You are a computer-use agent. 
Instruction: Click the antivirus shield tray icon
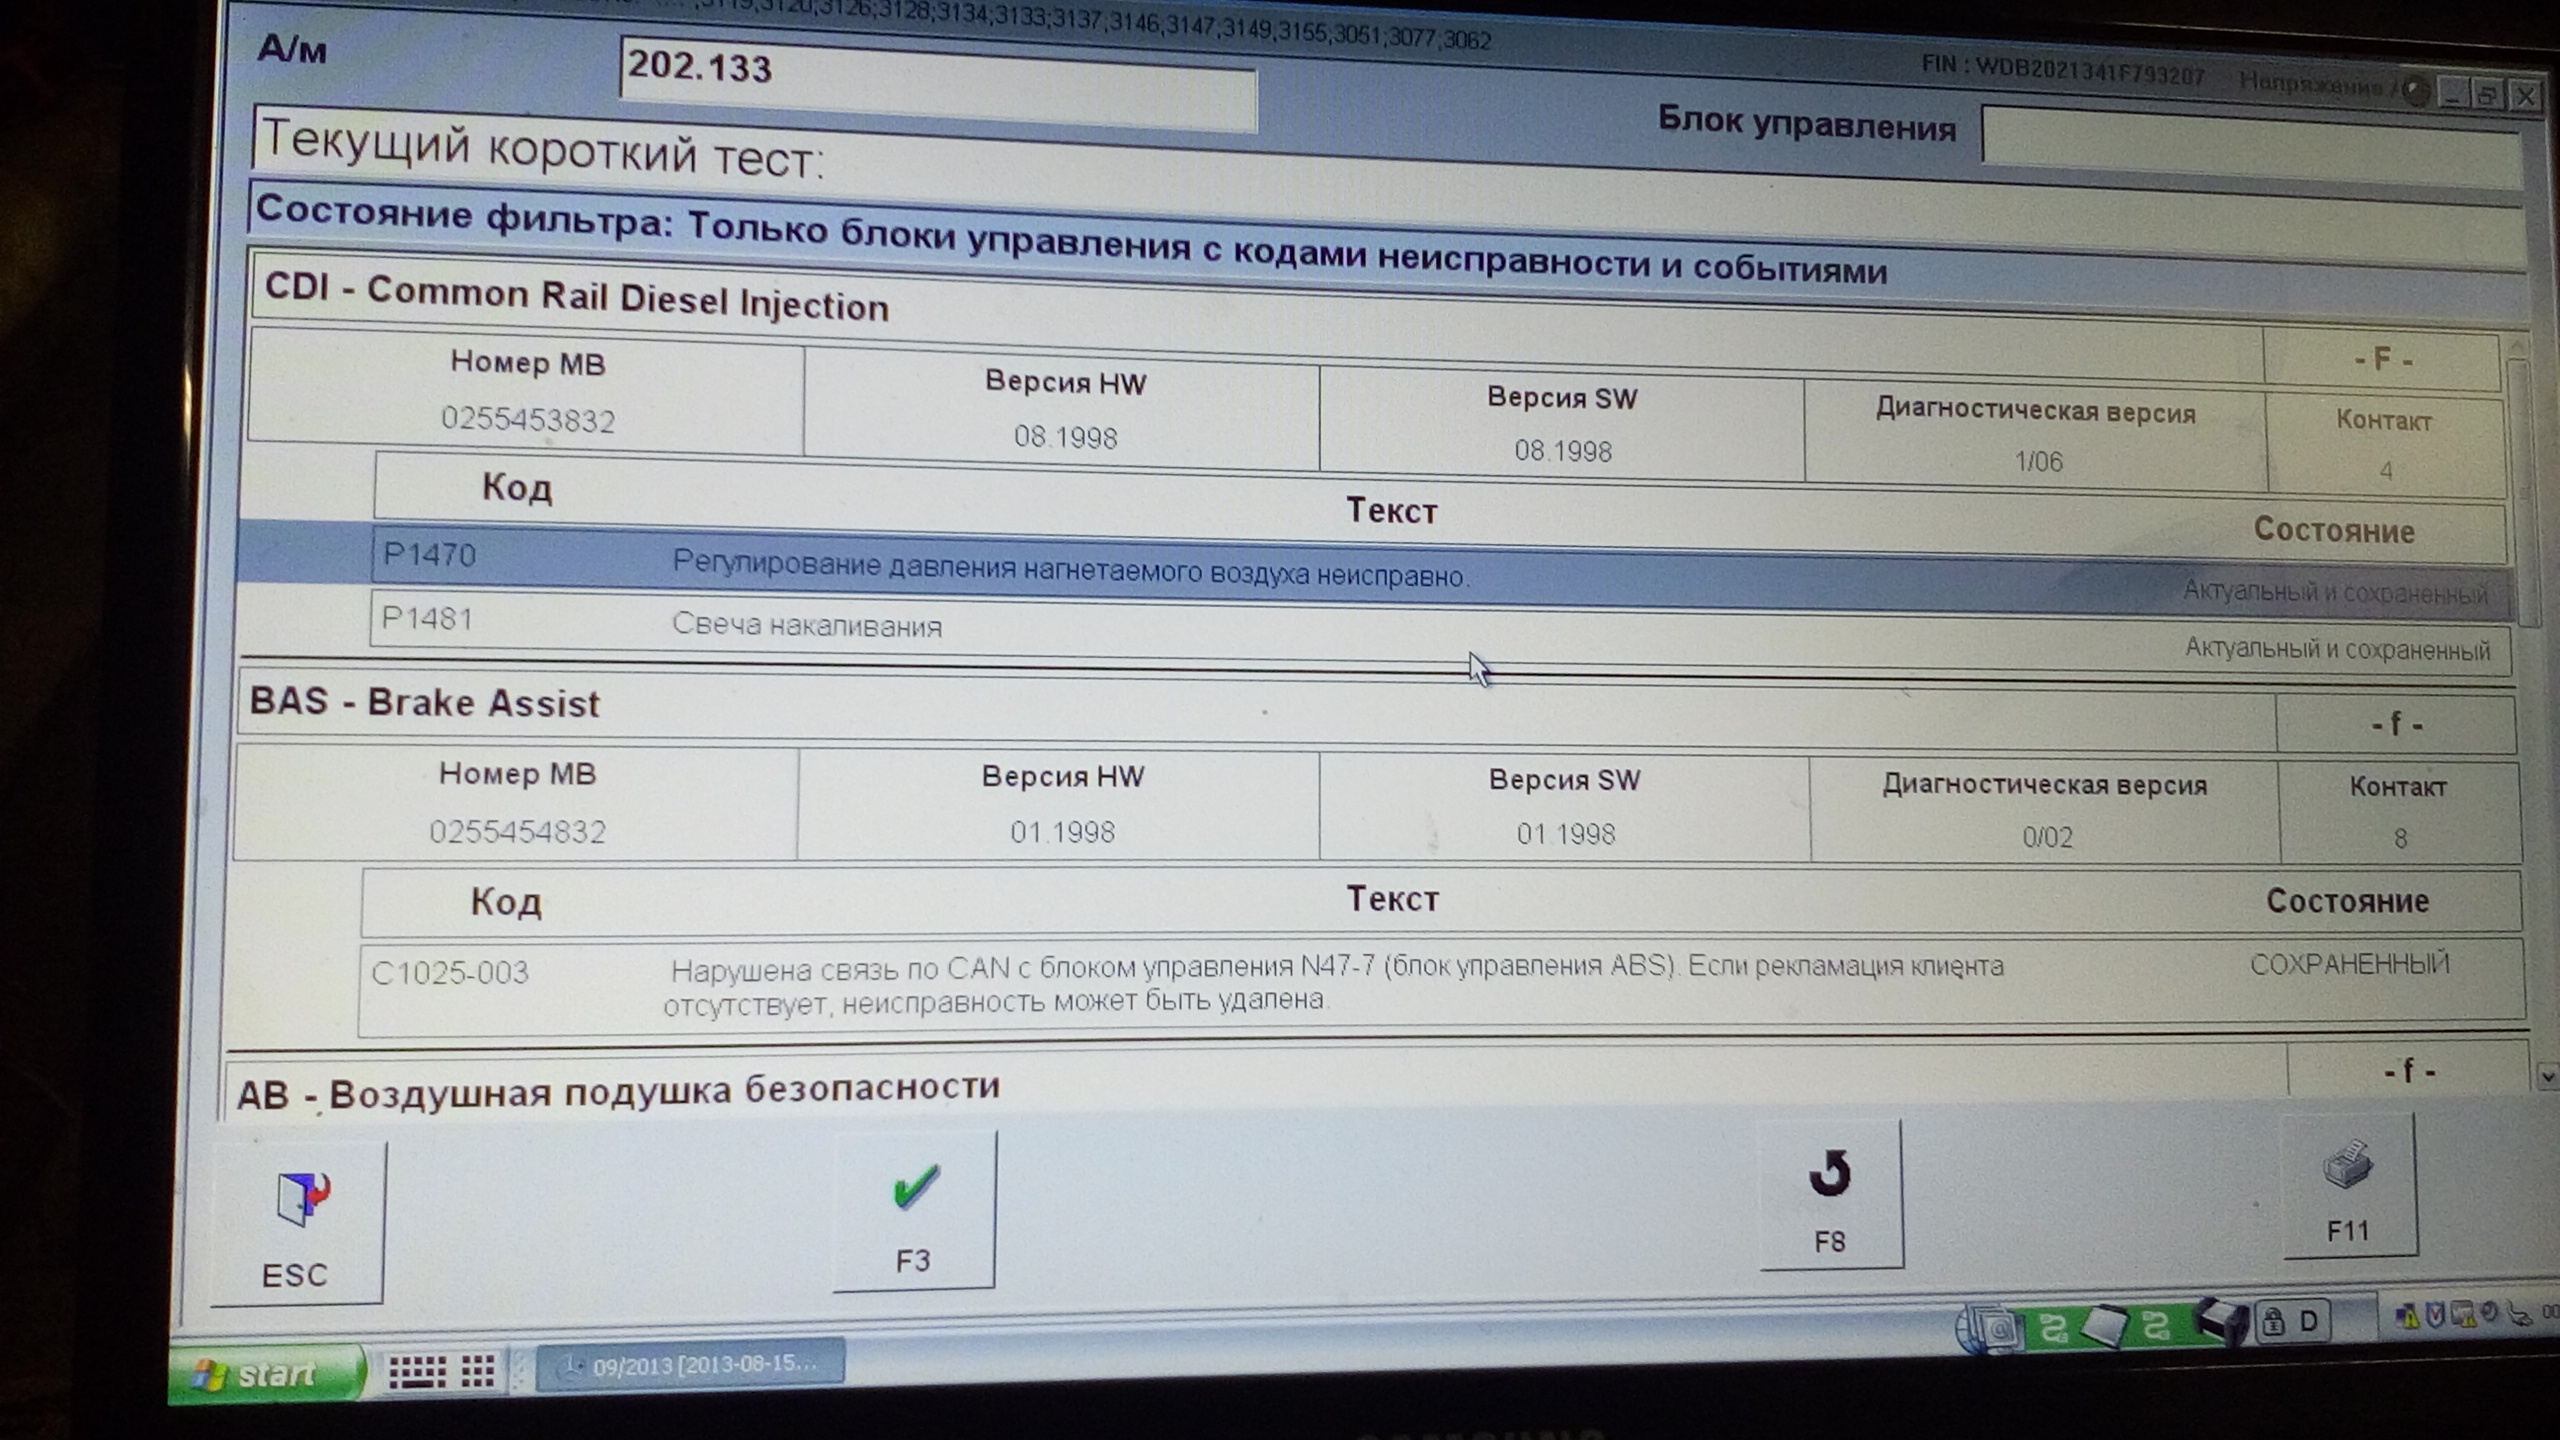[2437, 1317]
